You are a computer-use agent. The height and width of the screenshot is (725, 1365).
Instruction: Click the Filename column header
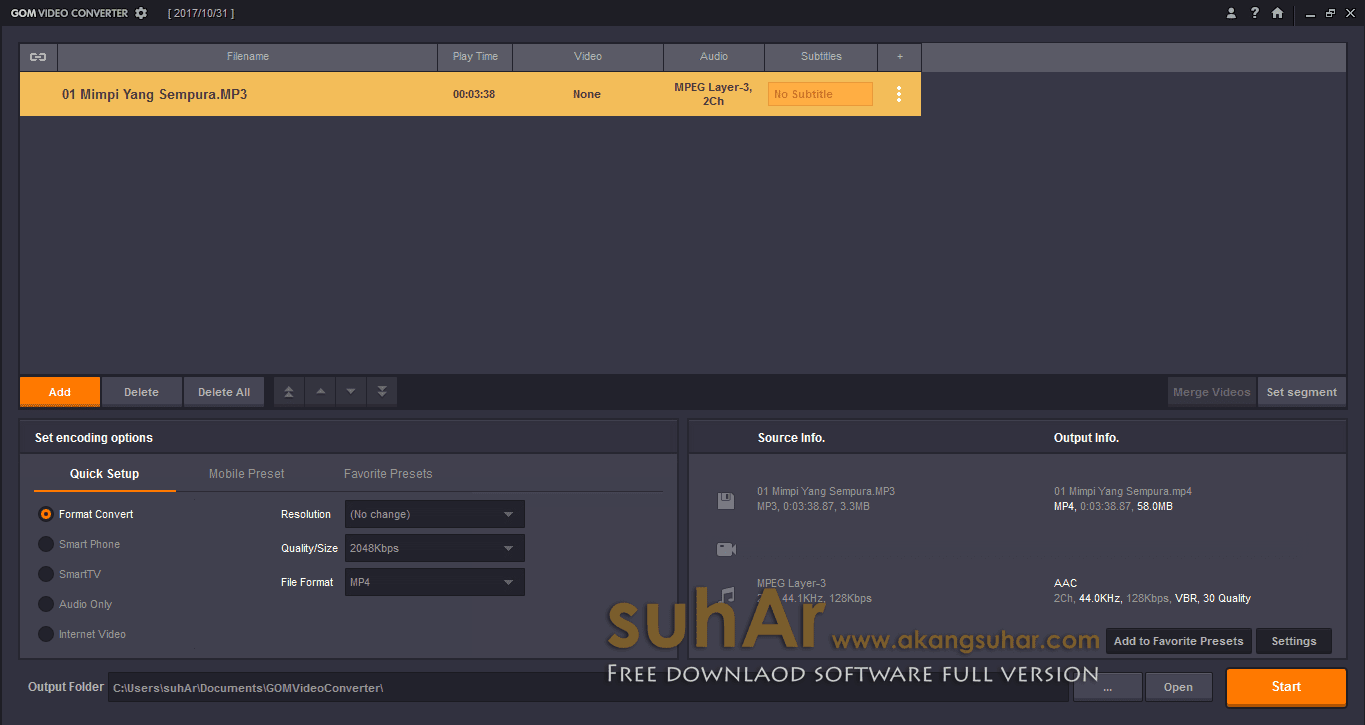tap(248, 57)
